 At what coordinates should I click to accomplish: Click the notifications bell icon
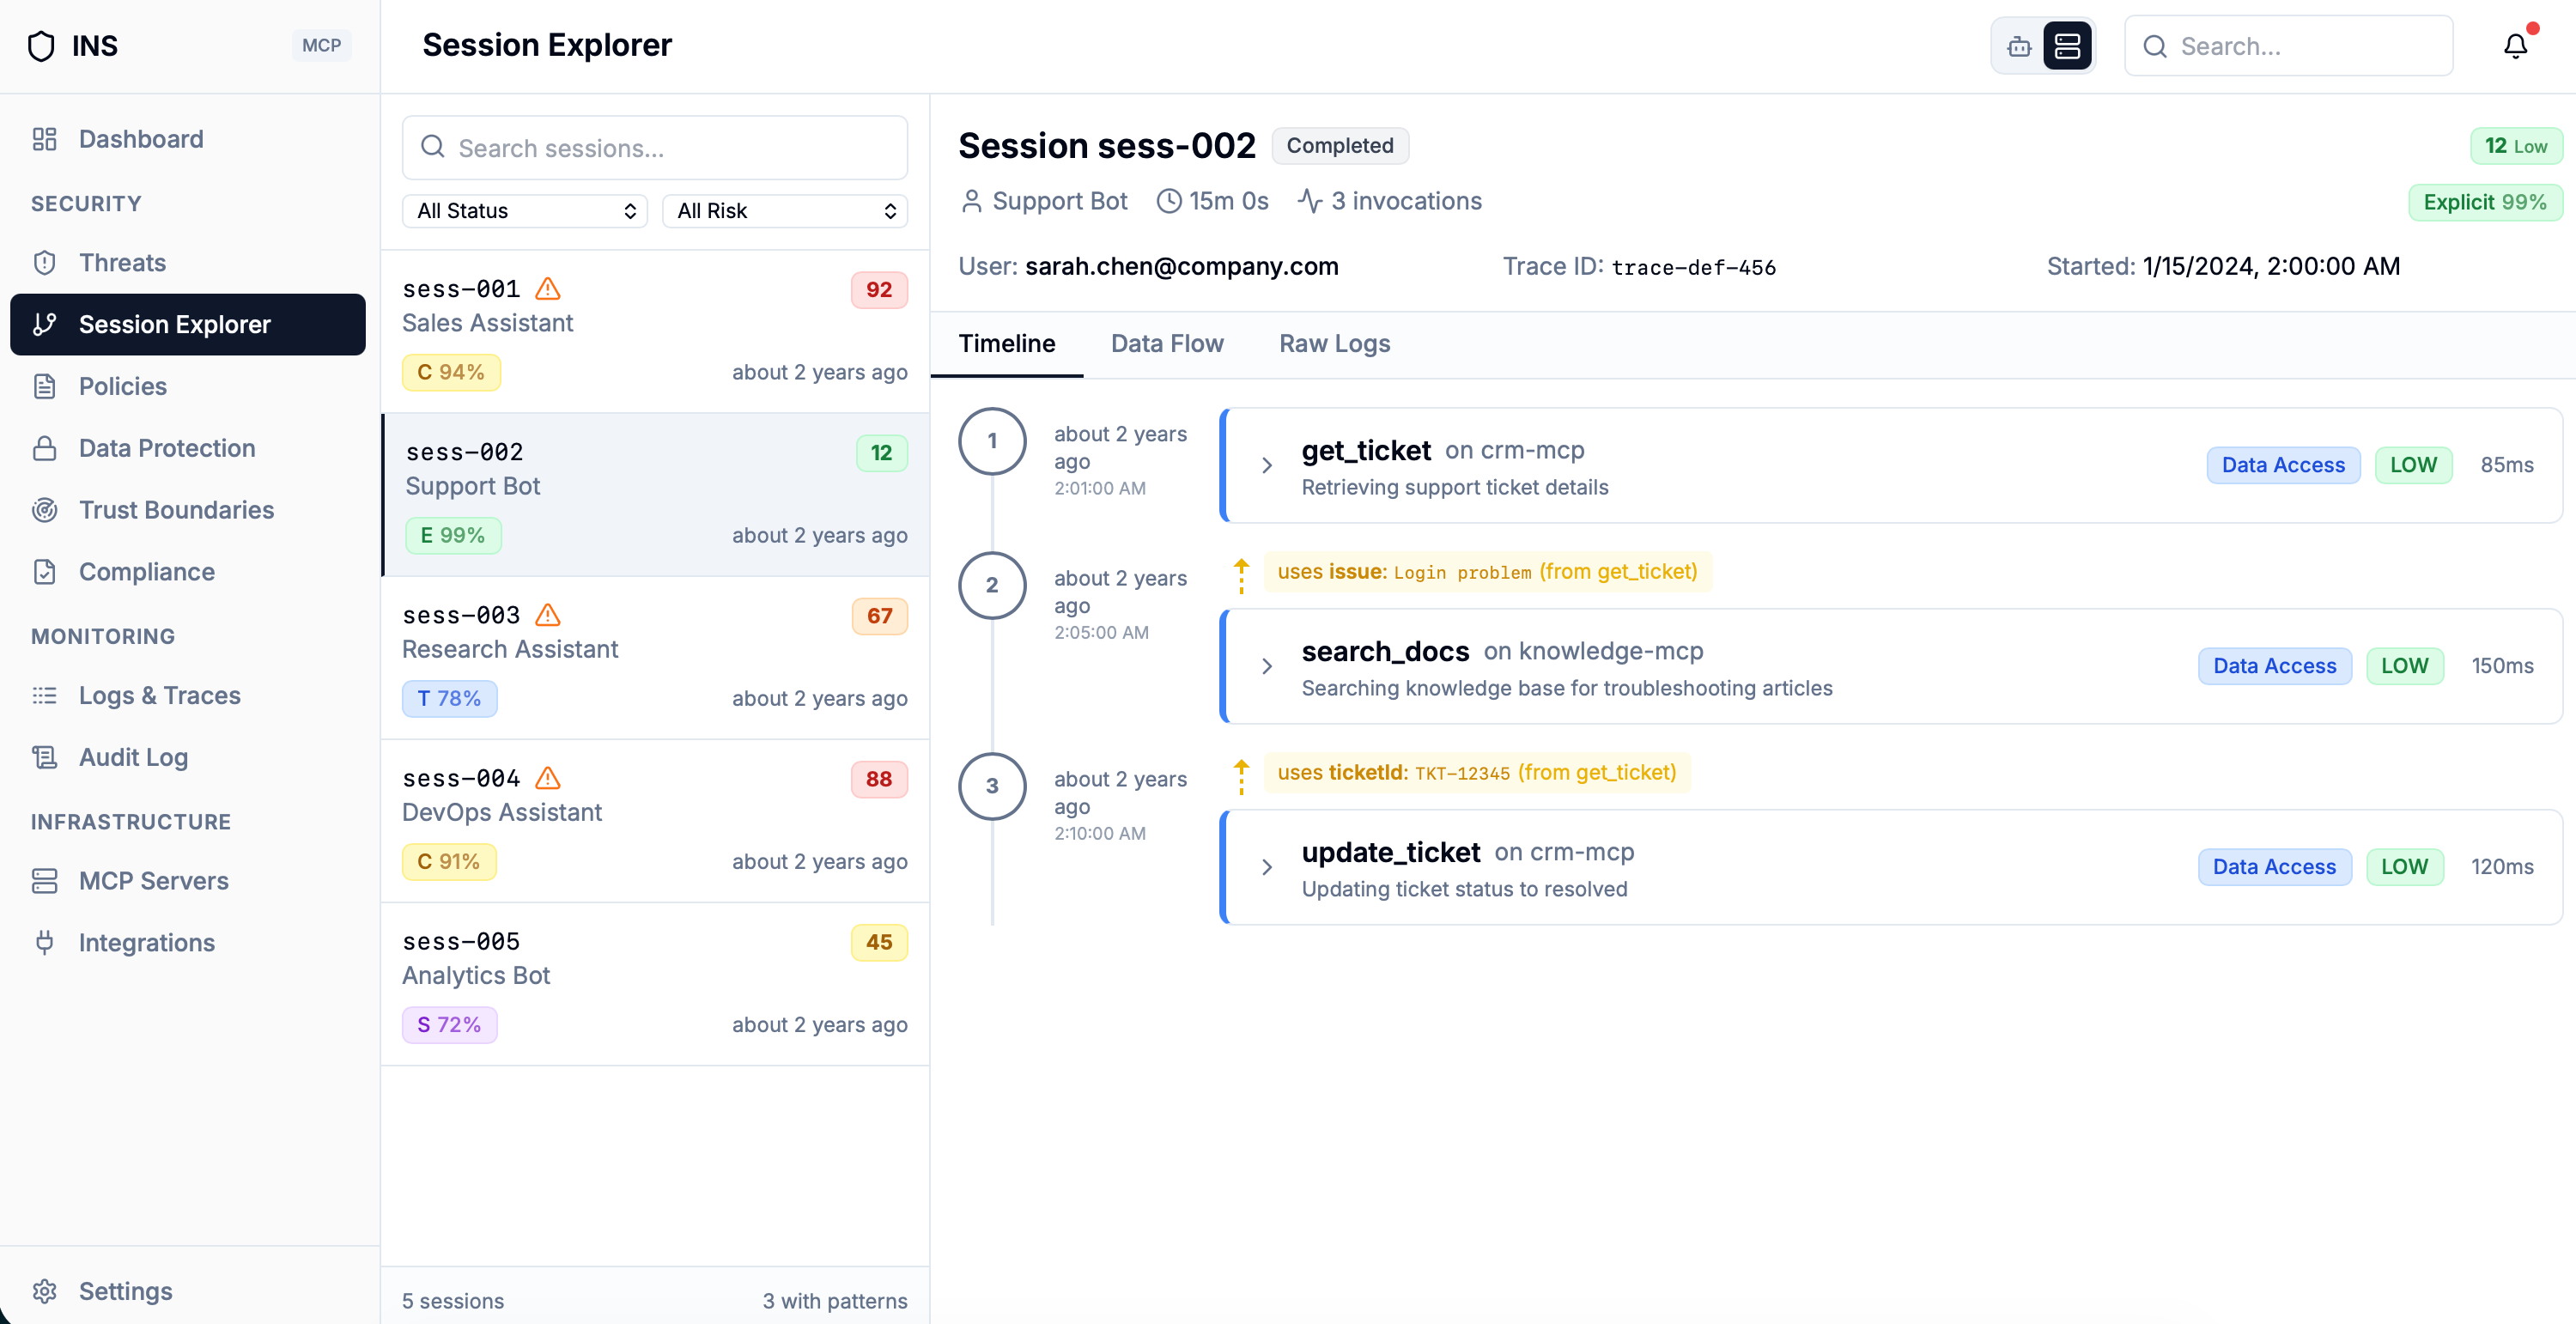click(x=2515, y=46)
